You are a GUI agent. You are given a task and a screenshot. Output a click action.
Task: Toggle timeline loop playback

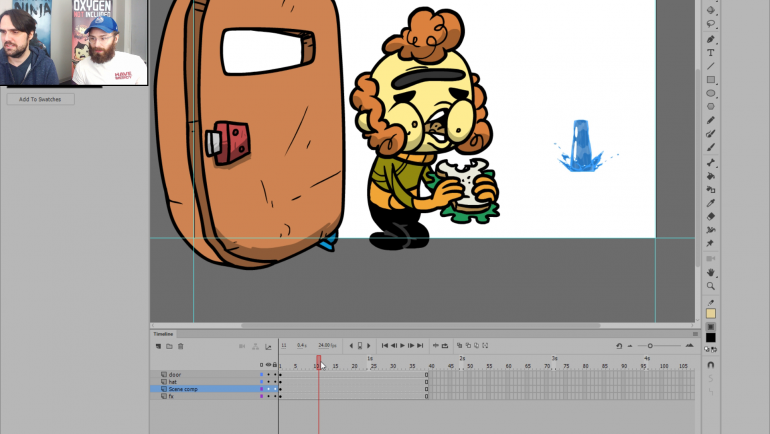tap(445, 346)
